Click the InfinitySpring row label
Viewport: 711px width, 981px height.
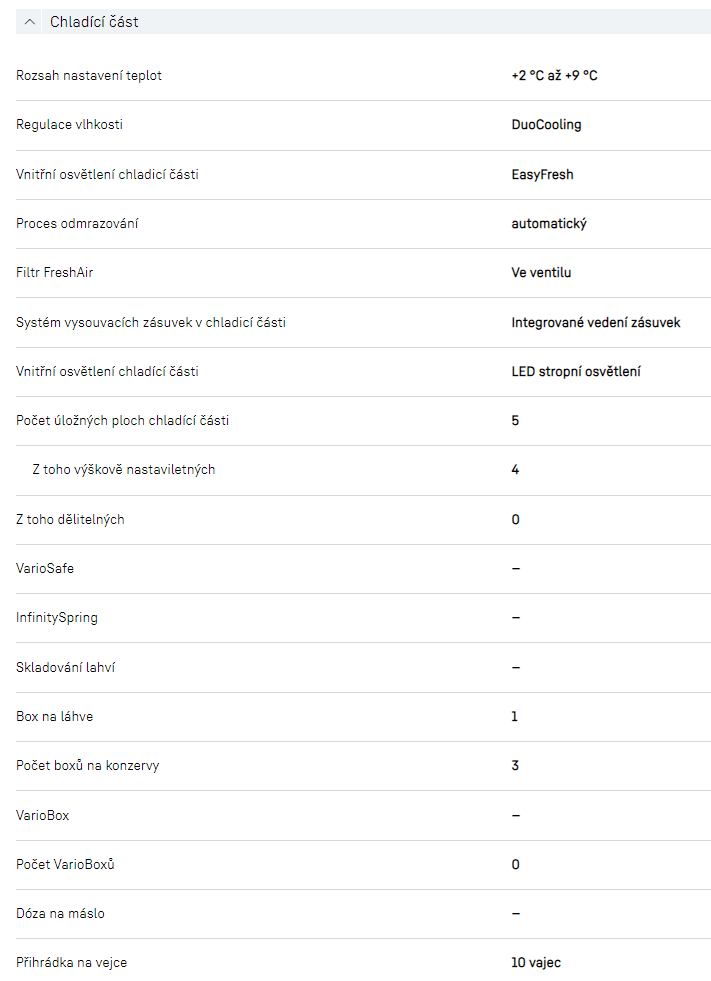click(x=57, y=618)
